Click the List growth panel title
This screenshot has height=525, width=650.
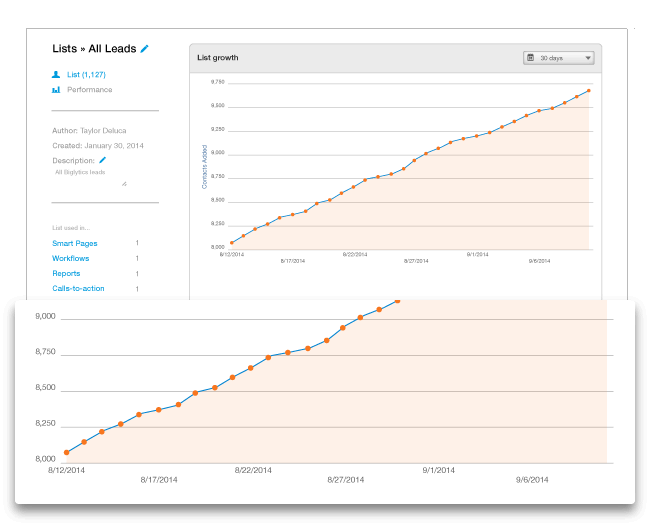point(218,58)
